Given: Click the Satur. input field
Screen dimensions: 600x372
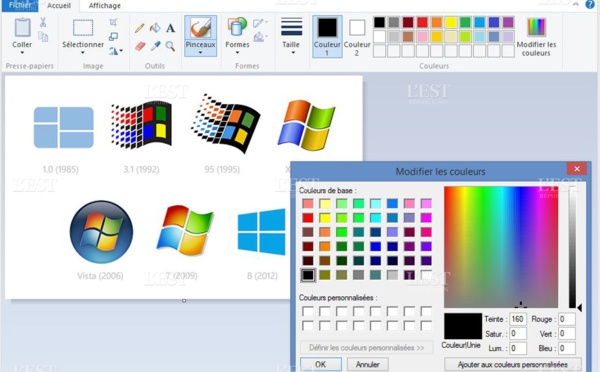Looking at the screenshot, I should click(518, 333).
